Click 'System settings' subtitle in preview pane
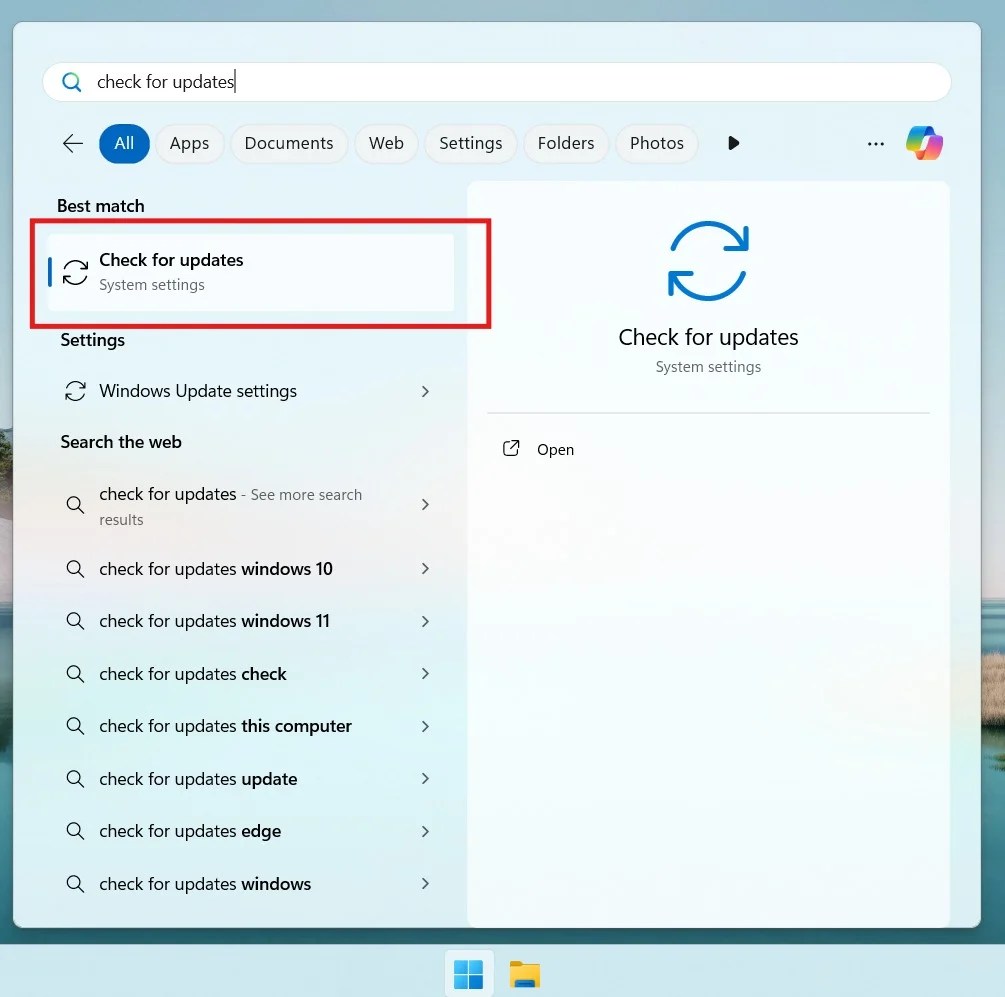This screenshot has width=1005, height=997. pos(708,367)
